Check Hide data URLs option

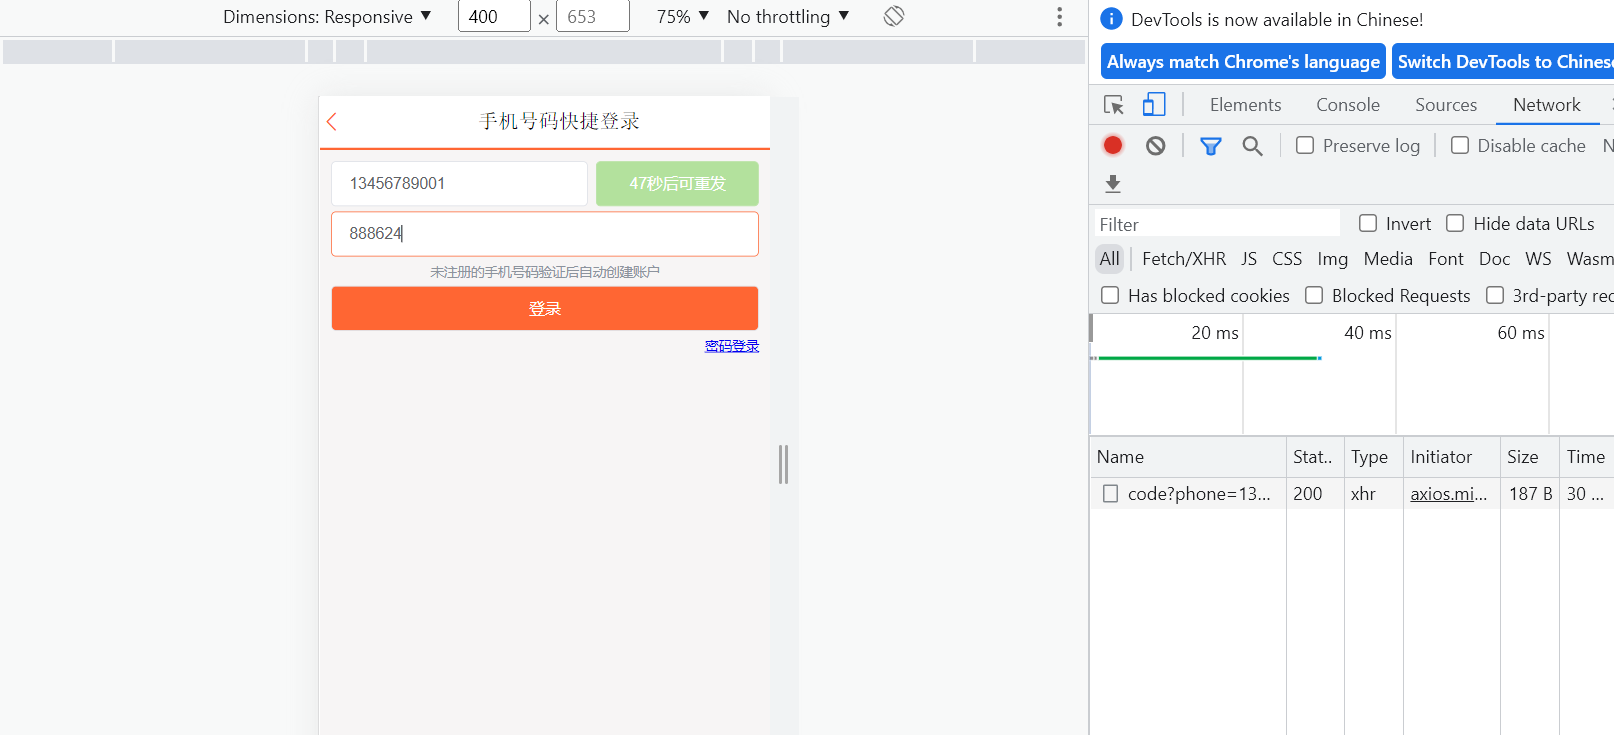(1455, 224)
